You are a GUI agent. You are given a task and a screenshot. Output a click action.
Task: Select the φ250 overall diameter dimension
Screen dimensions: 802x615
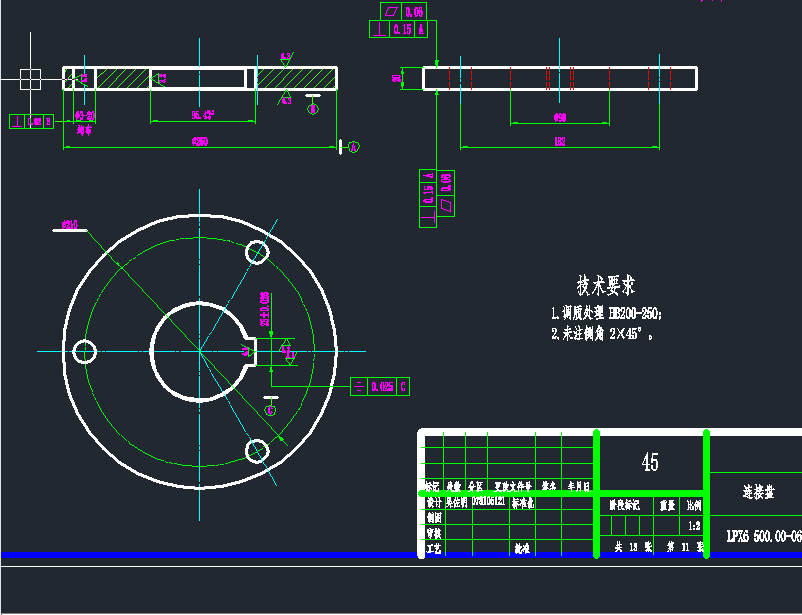[199, 141]
